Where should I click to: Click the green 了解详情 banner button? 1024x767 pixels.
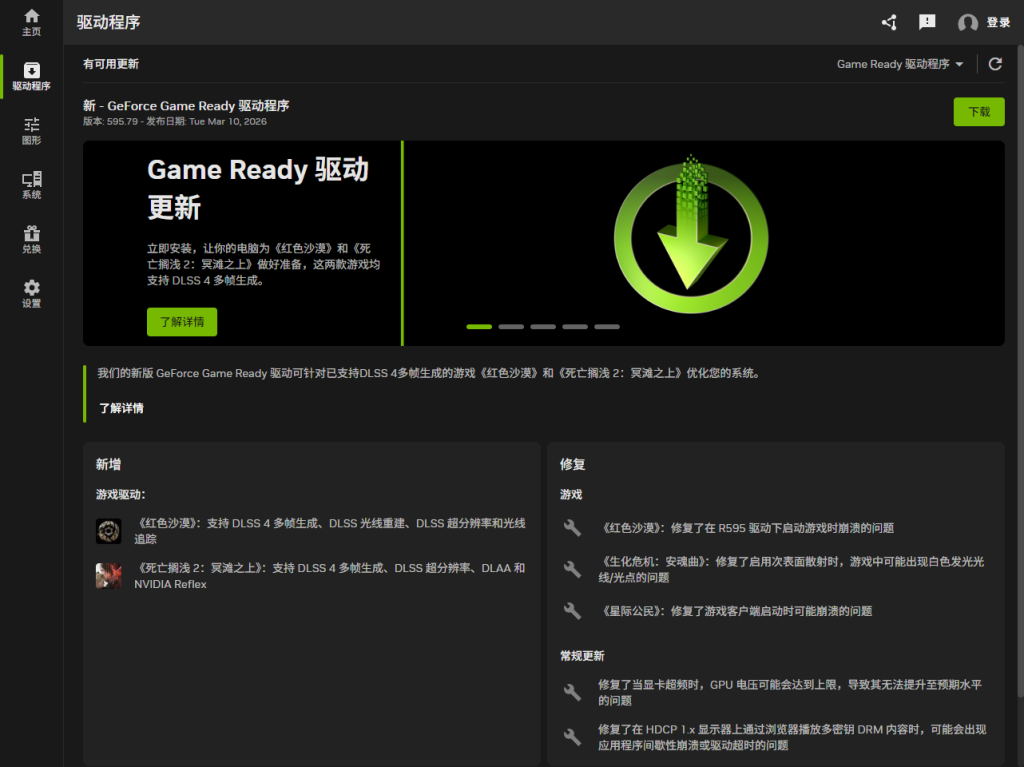coord(182,322)
